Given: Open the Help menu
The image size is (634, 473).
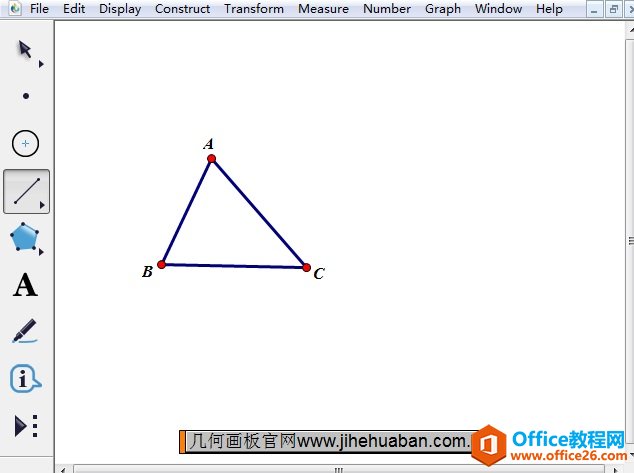Looking at the screenshot, I should click(549, 8).
